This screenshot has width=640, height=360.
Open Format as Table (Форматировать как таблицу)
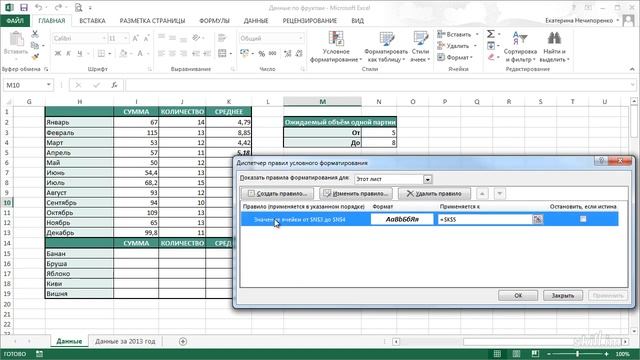[386, 47]
